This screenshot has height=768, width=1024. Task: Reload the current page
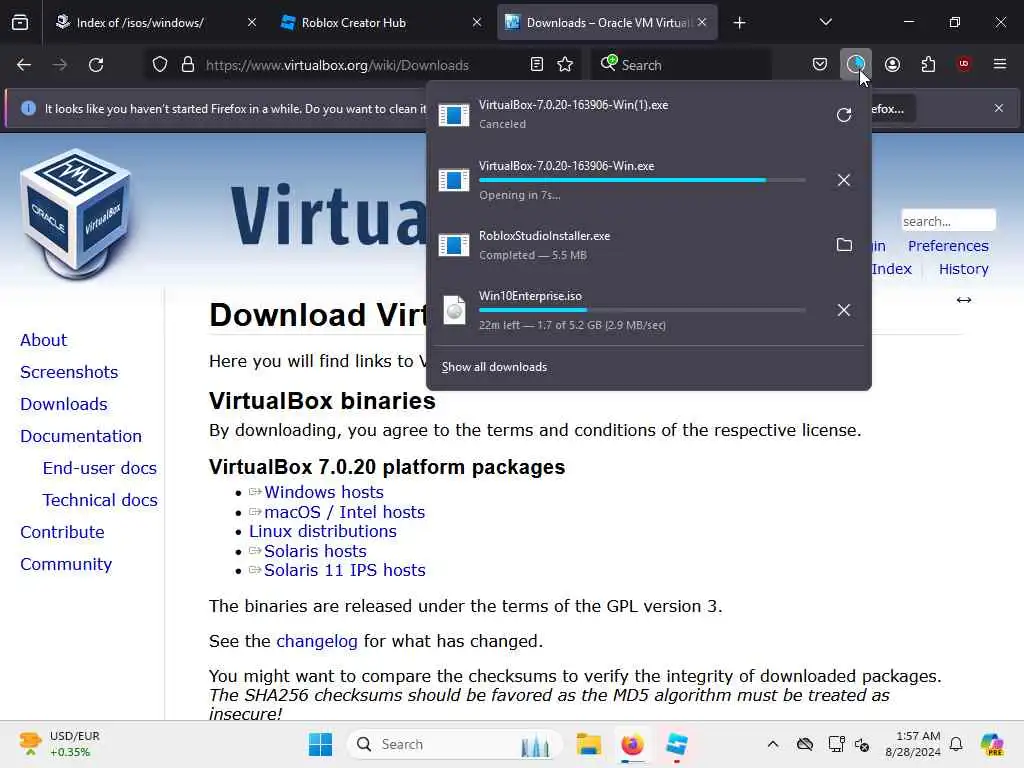(96, 65)
